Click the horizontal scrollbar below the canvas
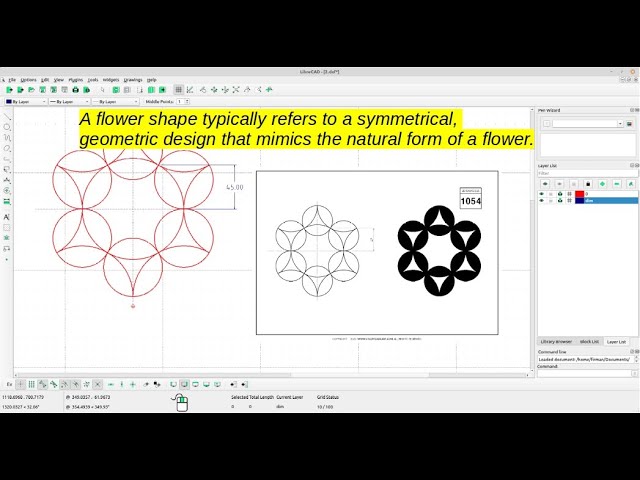The image size is (640, 480). coord(271,374)
